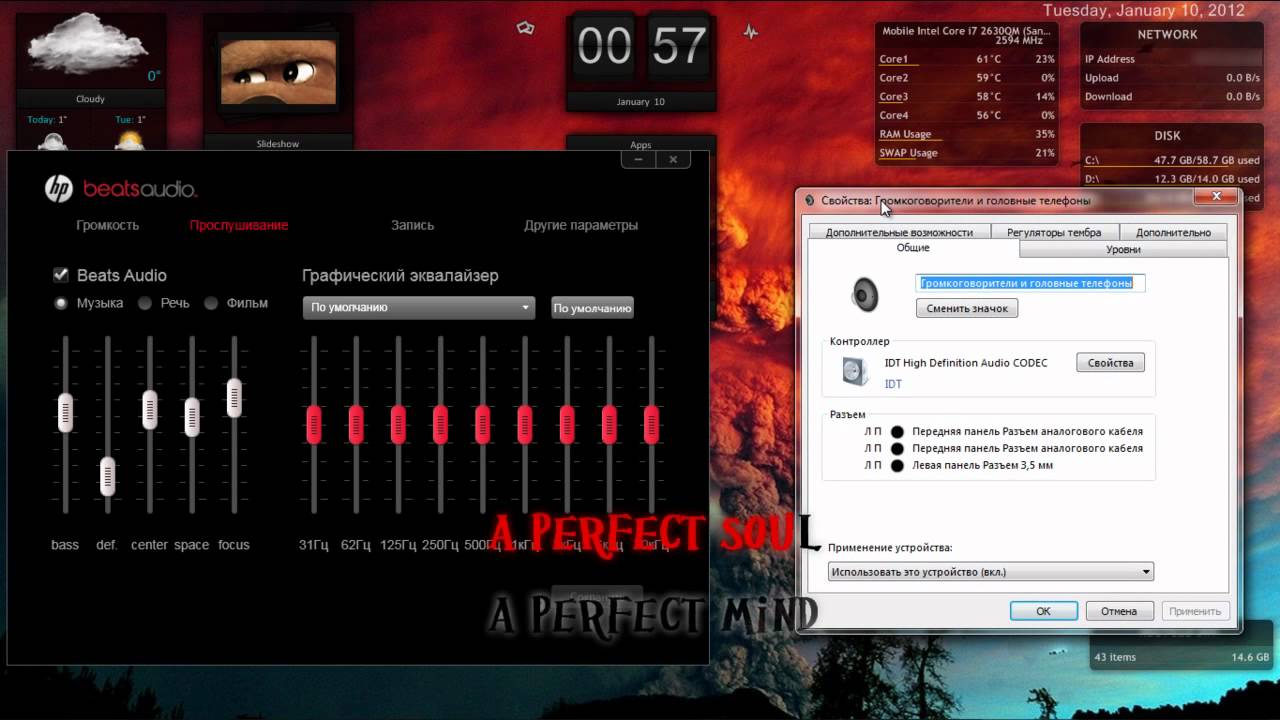Open the Громкость tab in Beats Audio
Image resolution: width=1280 pixels, height=720 pixels.
107,225
